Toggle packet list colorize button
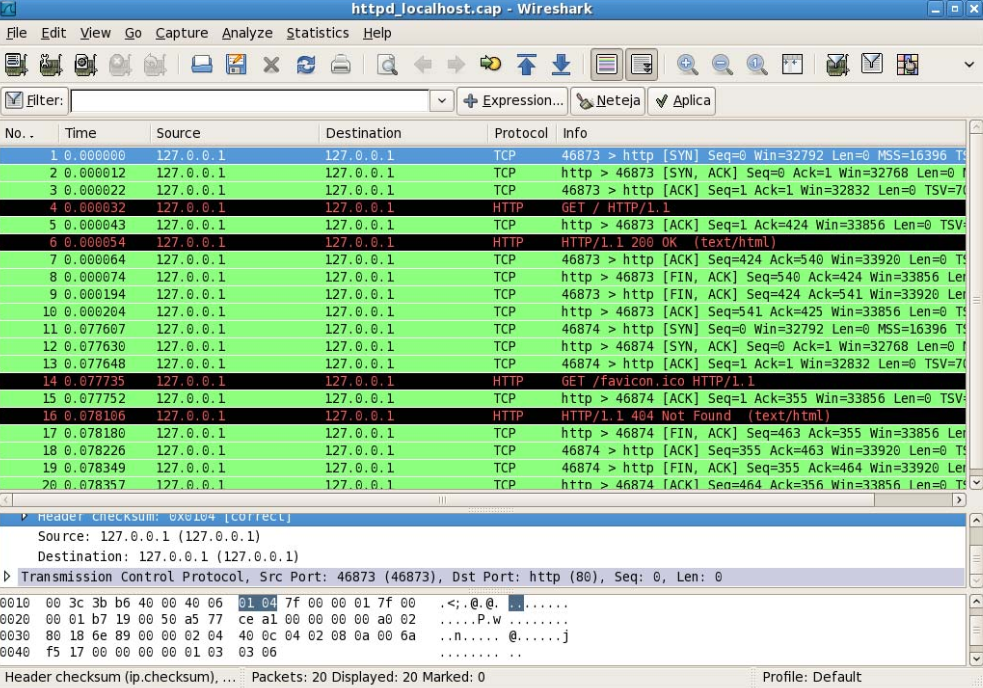Screen dimensions: 983x688 [606, 66]
